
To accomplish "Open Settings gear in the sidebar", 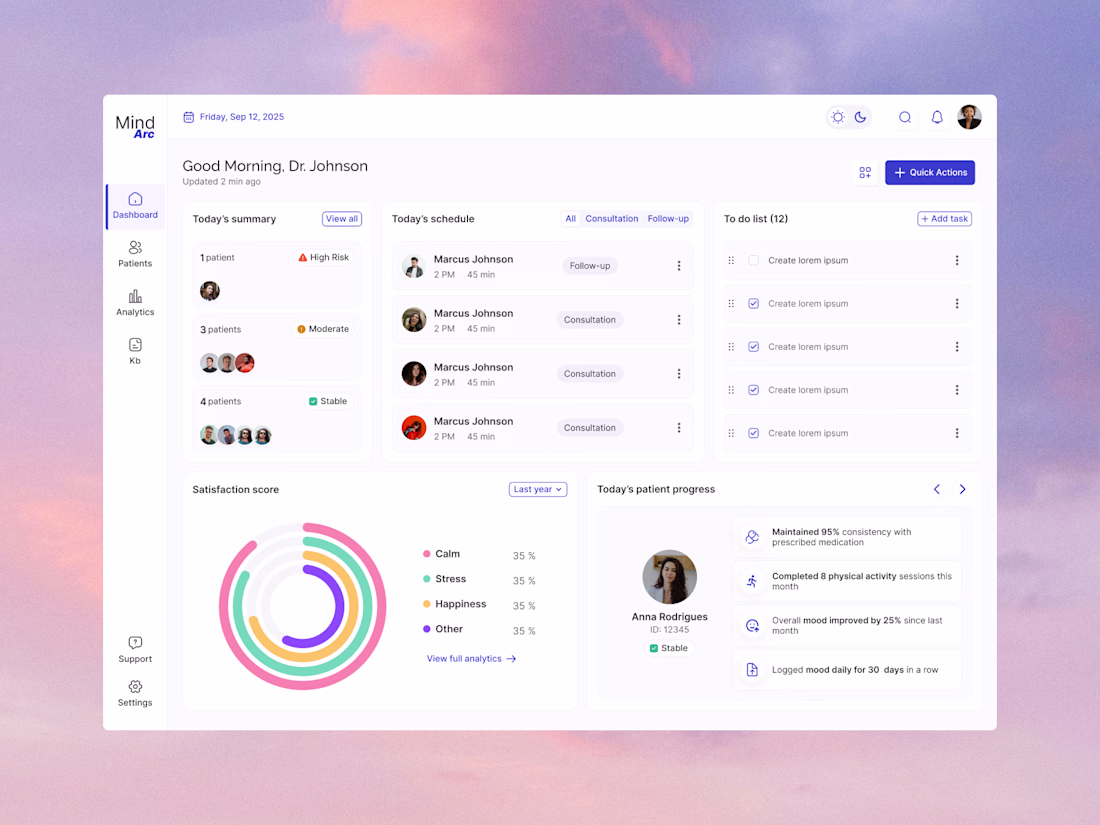I will pos(135,693).
